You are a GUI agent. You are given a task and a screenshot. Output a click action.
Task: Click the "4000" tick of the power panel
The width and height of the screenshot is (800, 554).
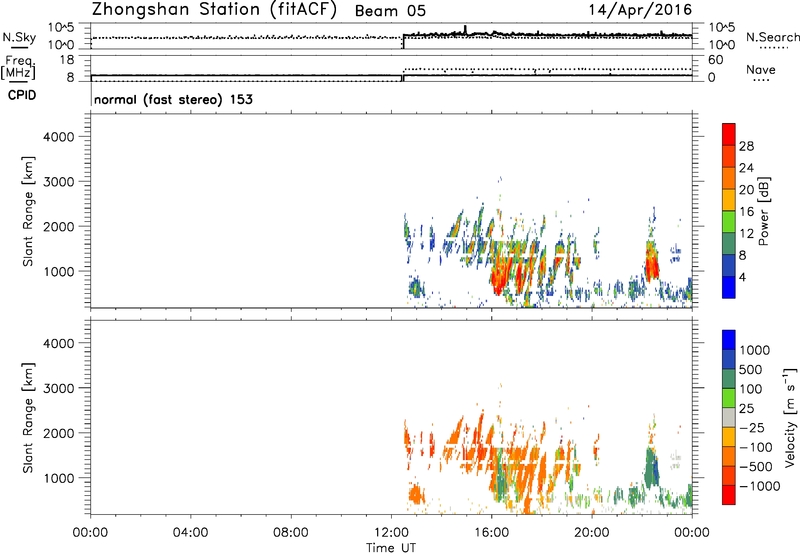coord(59,137)
